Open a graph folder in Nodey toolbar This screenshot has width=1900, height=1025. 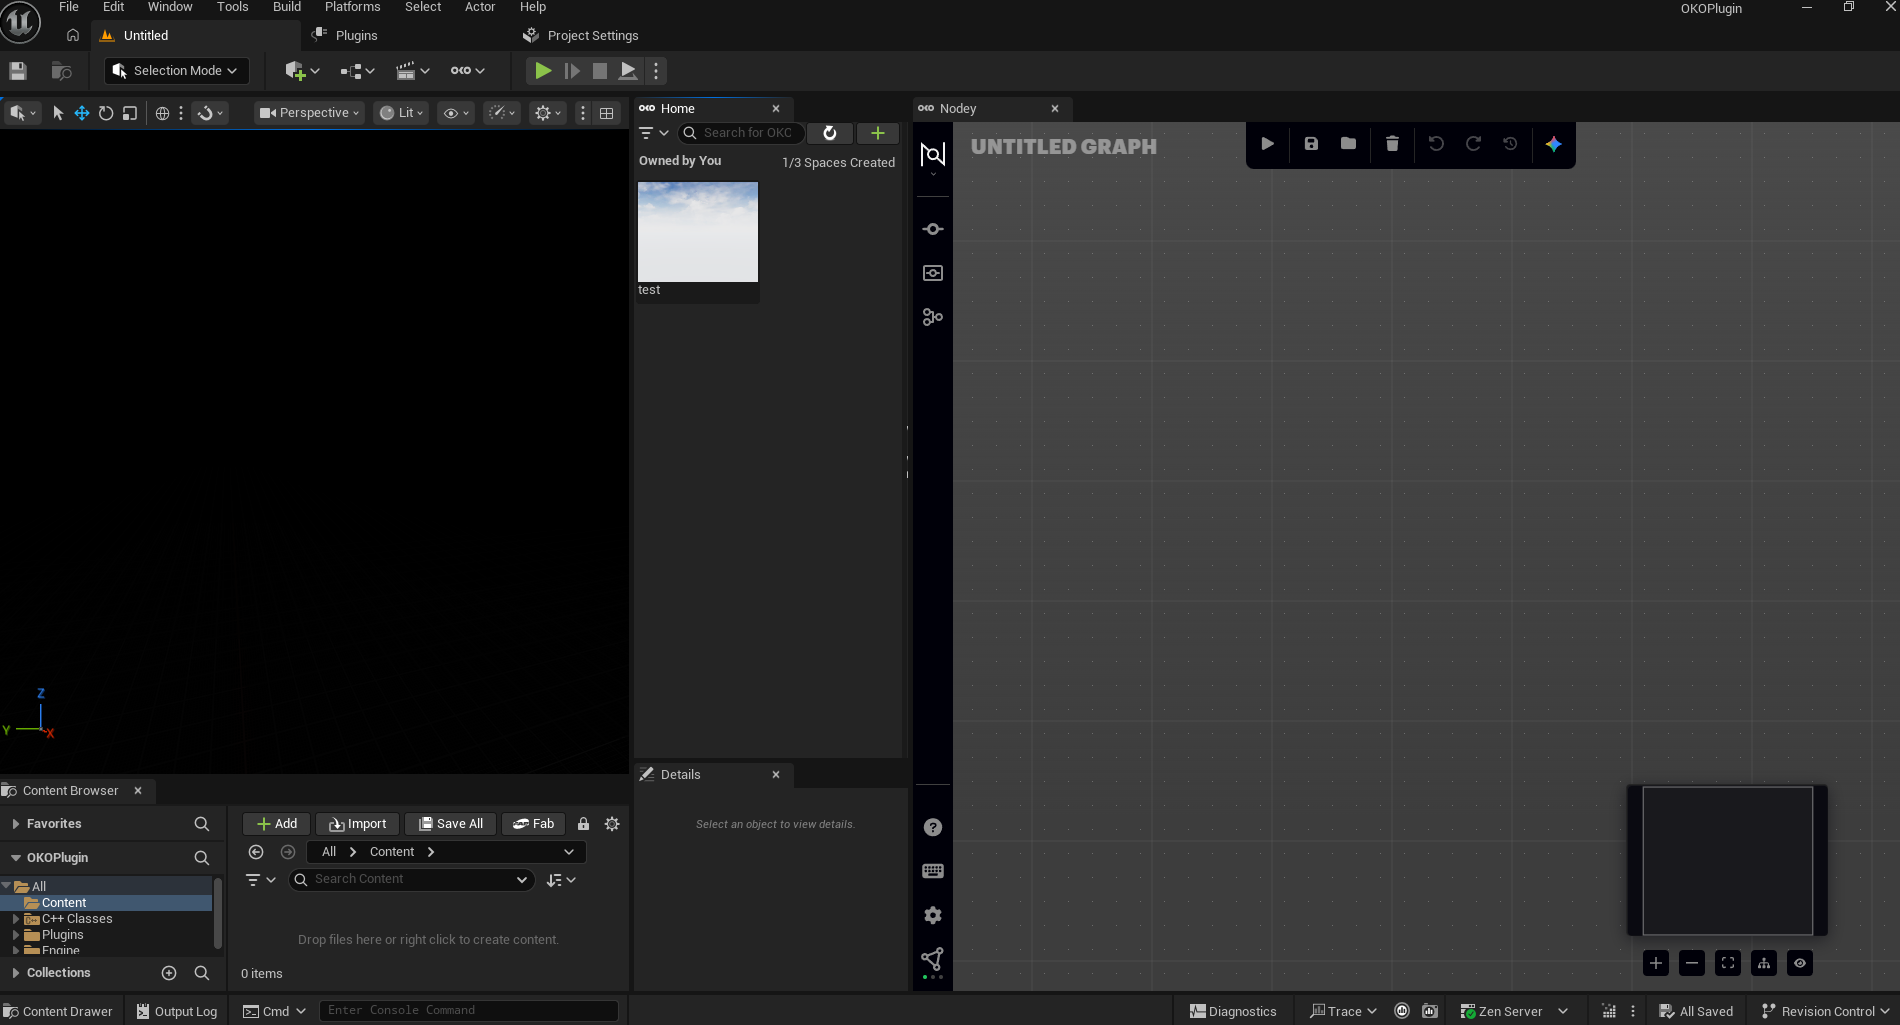point(1348,144)
